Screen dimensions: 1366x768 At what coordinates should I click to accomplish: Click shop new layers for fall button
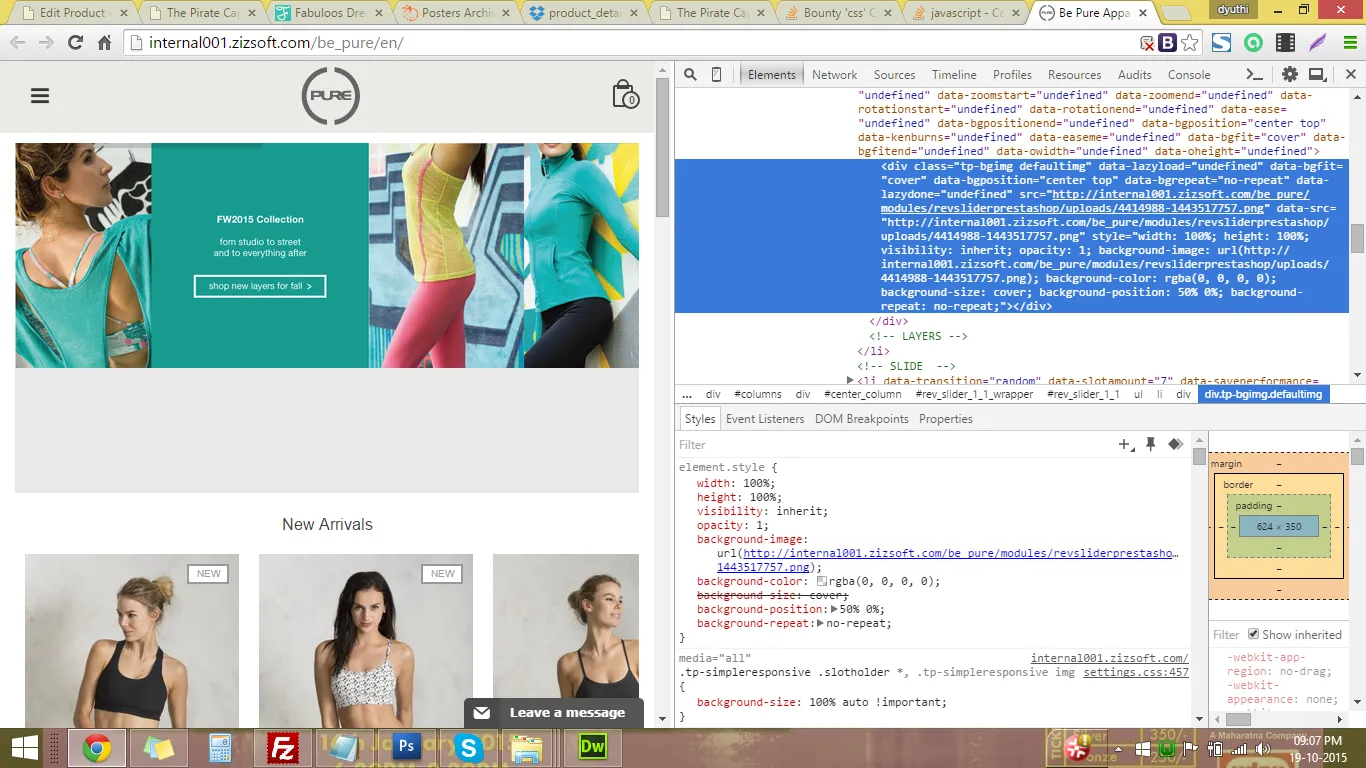click(x=260, y=286)
